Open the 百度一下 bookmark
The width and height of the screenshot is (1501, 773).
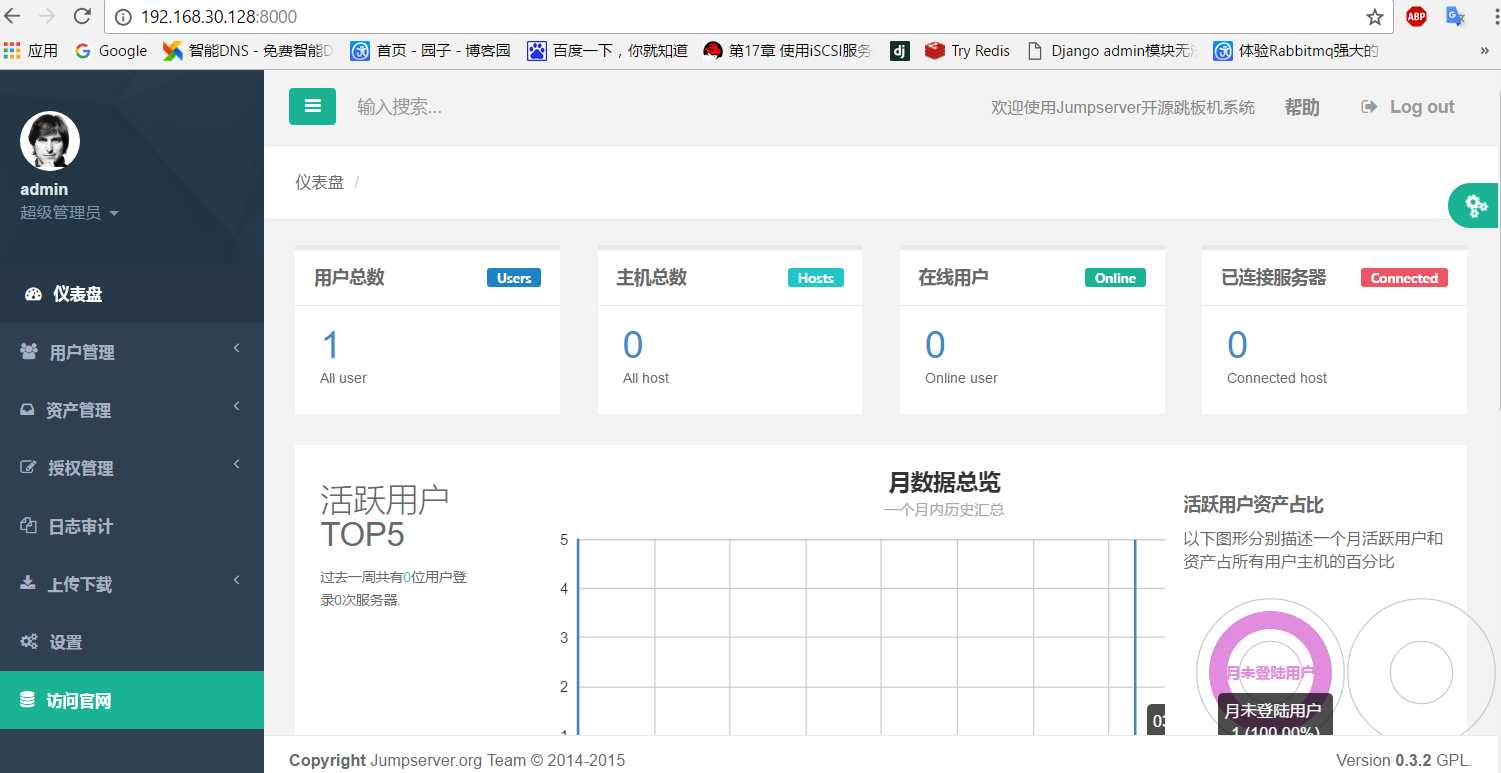[607, 50]
